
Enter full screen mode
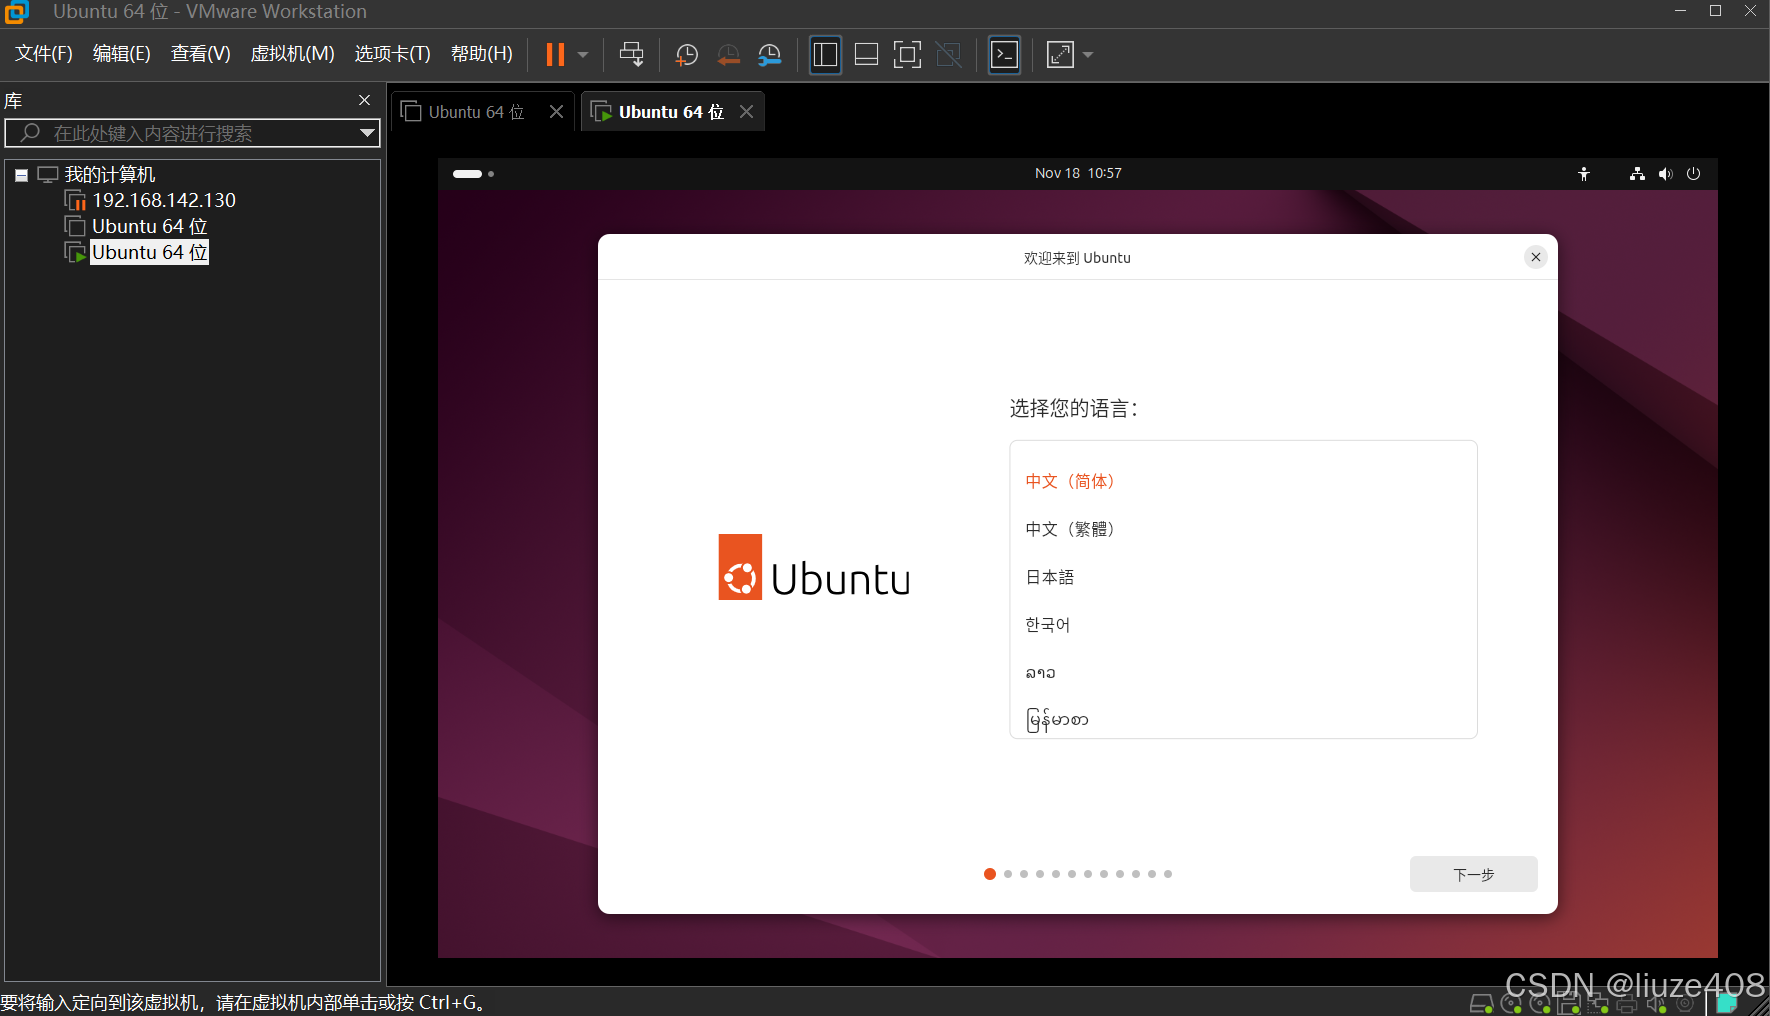pyautogui.click(x=907, y=54)
